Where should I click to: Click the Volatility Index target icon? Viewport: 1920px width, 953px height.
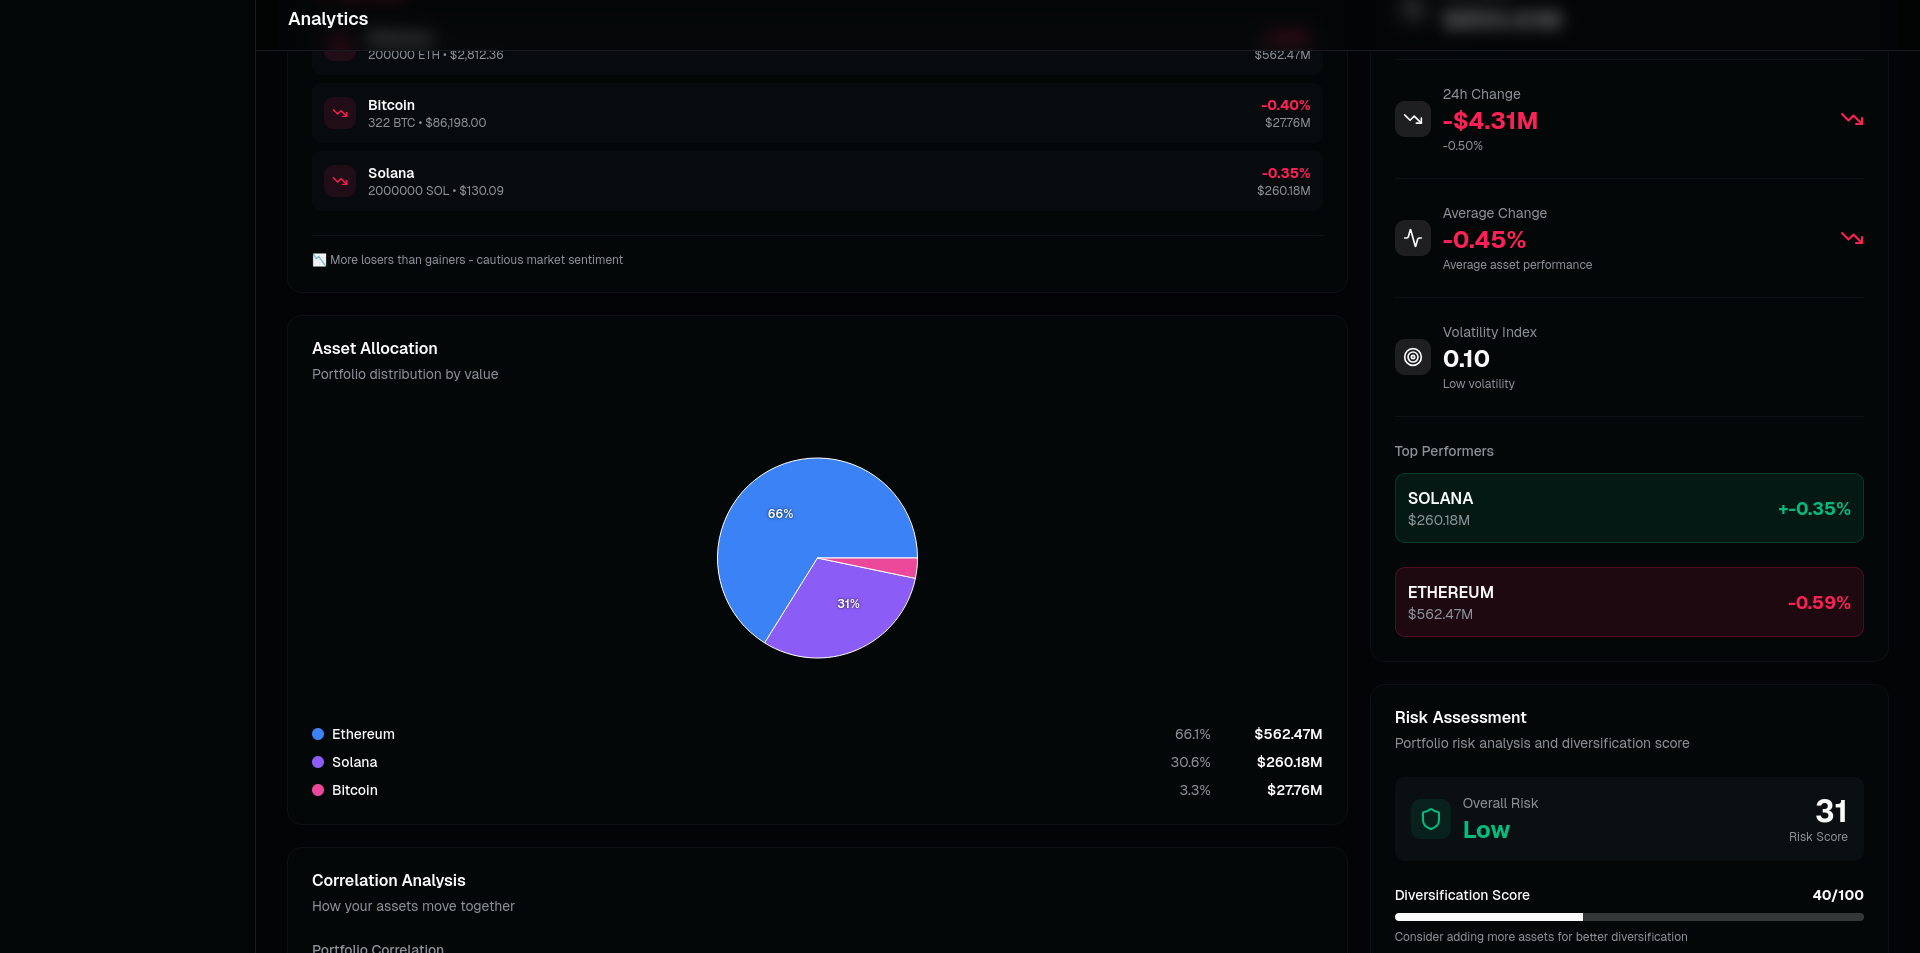(x=1412, y=356)
